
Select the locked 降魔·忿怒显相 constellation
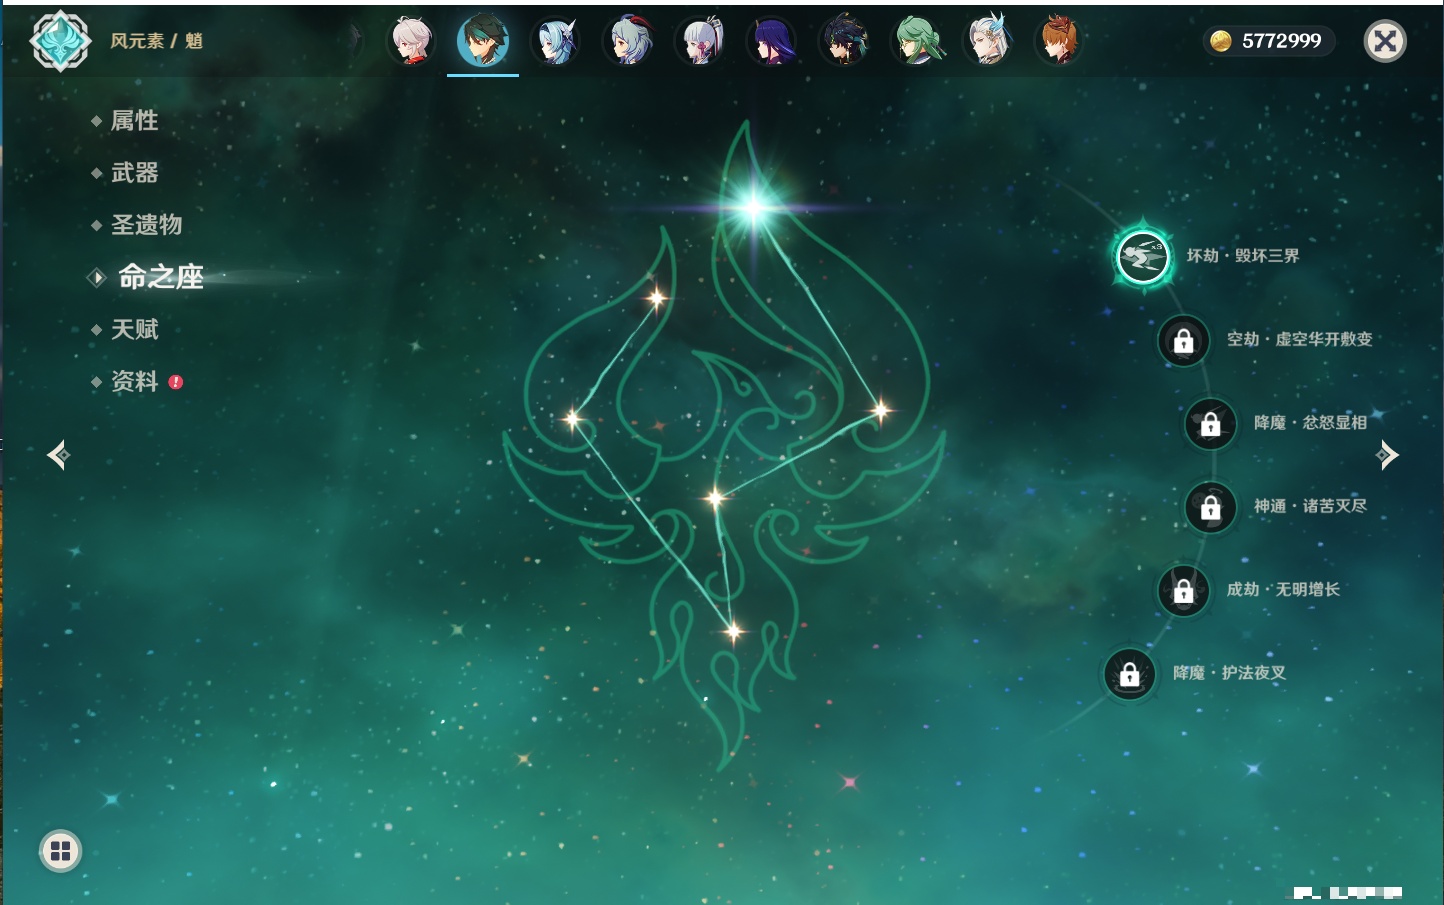pos(1210,423)
